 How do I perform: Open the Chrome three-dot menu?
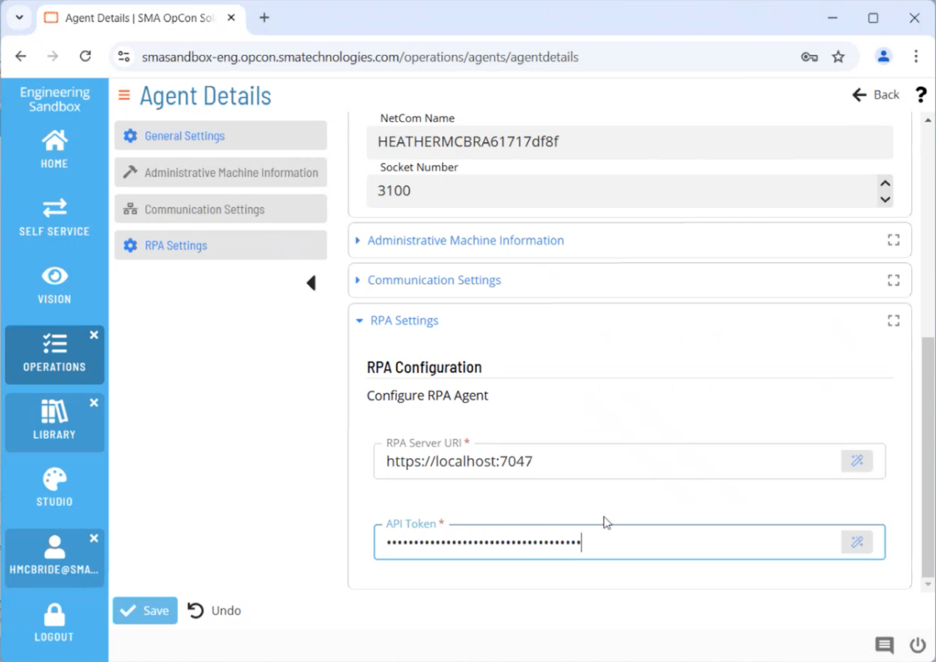916,57
